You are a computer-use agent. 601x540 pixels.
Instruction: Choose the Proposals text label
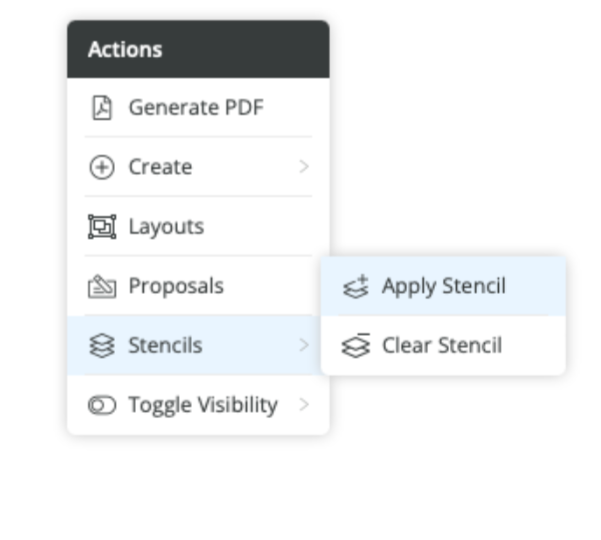point(176,287)
